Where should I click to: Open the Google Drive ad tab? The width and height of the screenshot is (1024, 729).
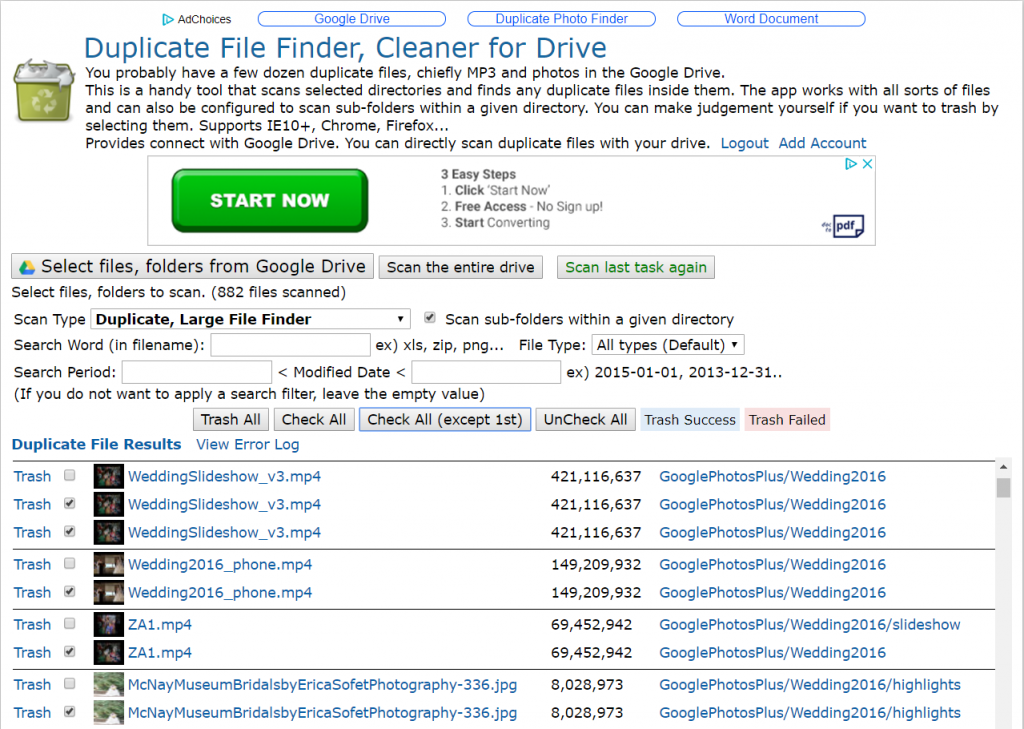(352, 19)
